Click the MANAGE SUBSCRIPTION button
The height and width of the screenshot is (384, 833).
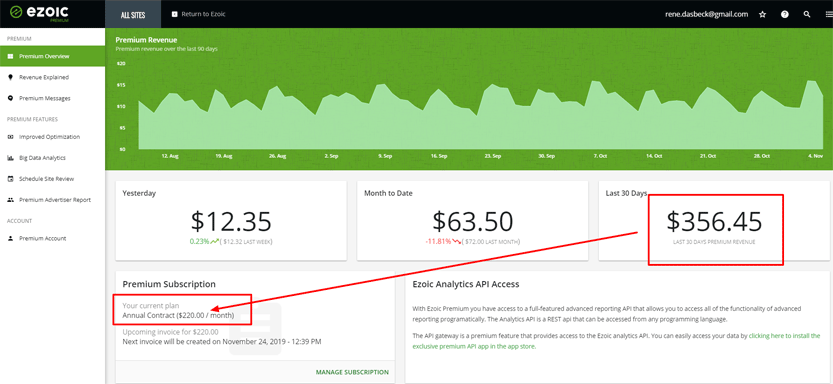[x=352, y=372]
